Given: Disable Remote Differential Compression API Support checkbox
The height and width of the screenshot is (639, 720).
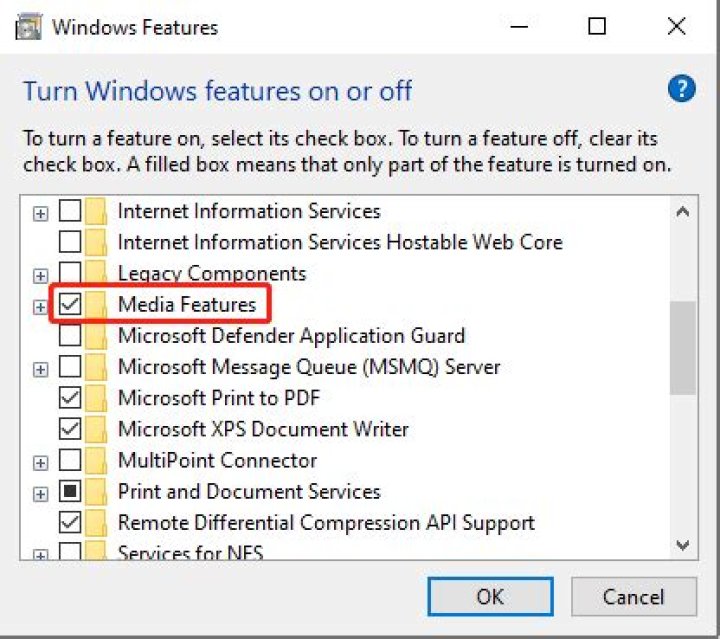Looking at the screenshot, I should [70, 522].
